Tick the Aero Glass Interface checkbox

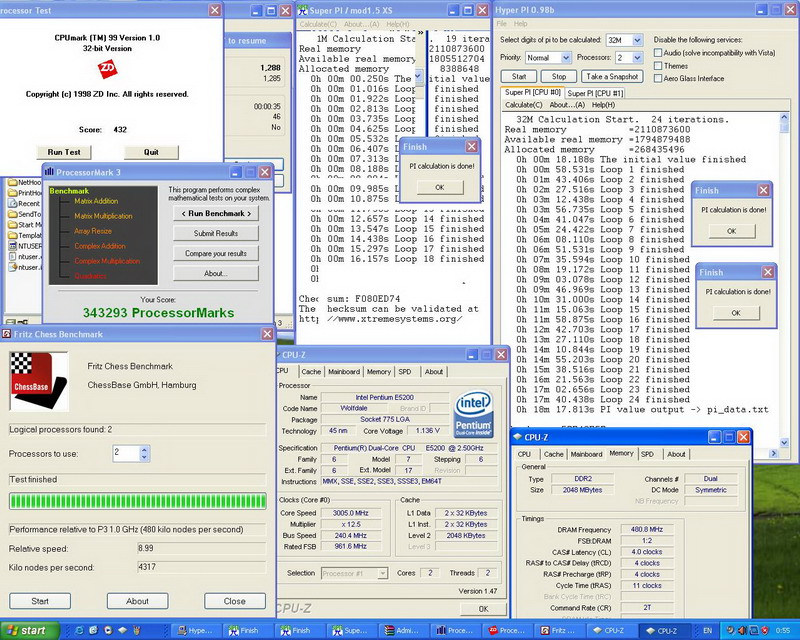click(660, 79)
